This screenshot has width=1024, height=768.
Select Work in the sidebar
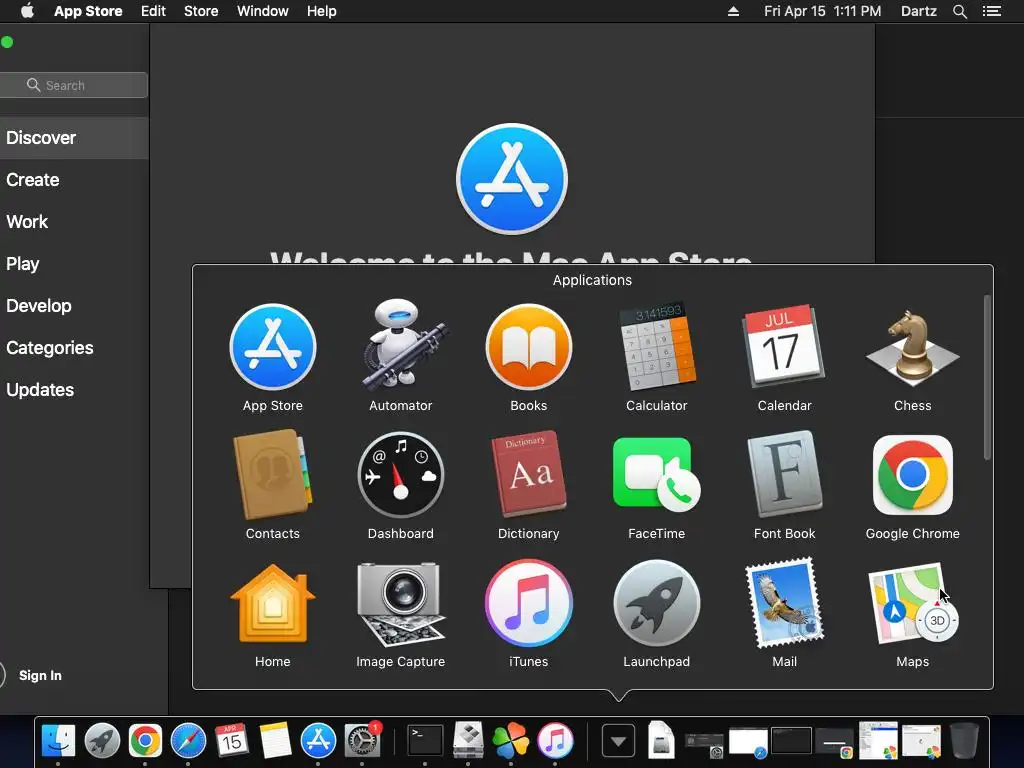74,221
